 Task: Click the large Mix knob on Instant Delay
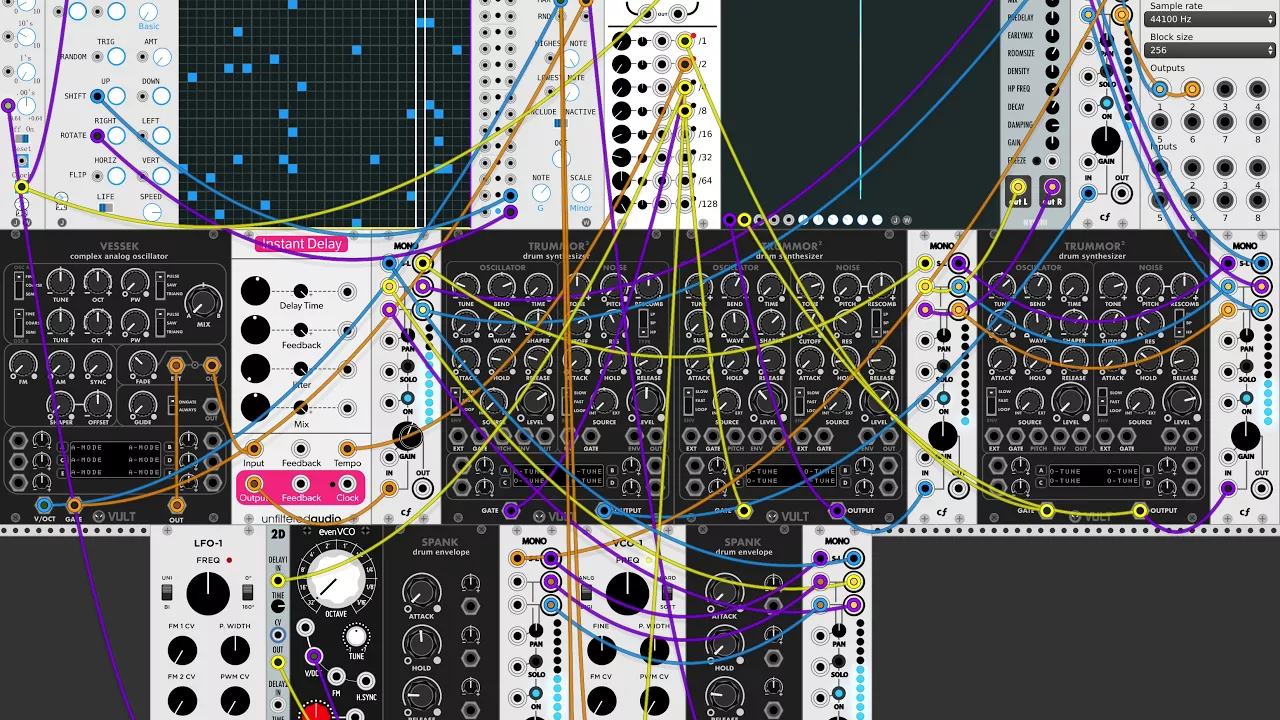point(255,407)
